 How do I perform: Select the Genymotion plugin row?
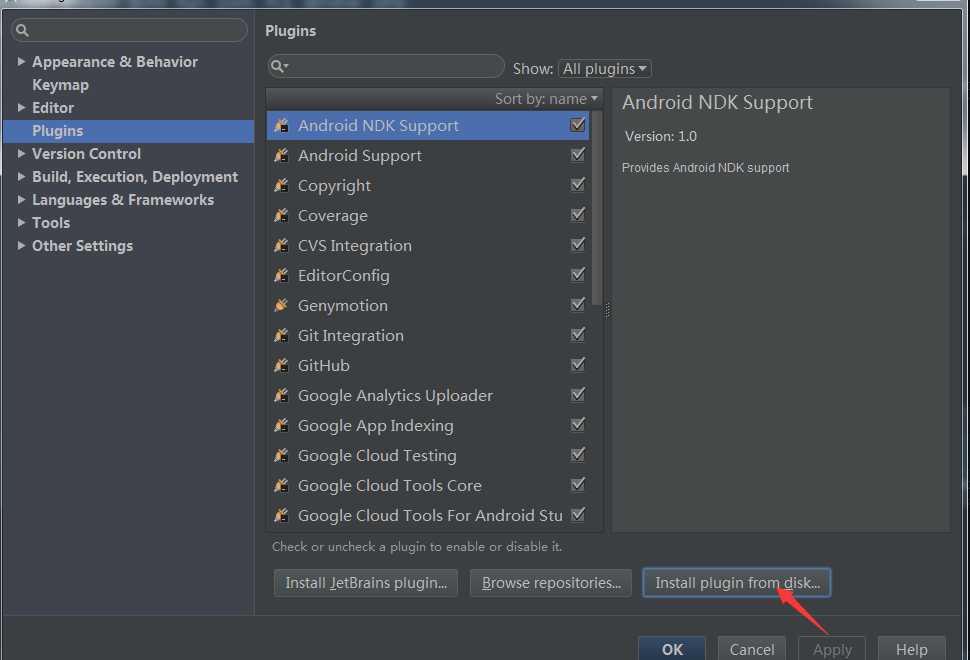point(428,306)
